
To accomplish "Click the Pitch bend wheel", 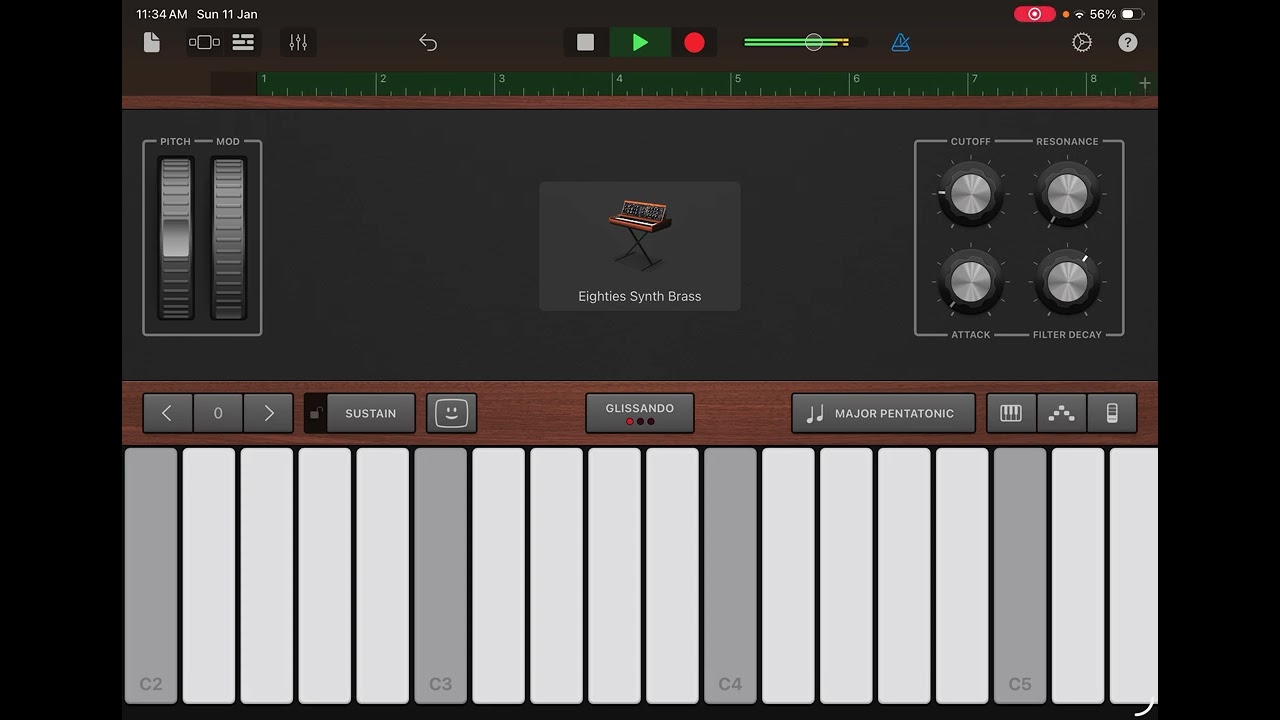I will pos(175,238).
